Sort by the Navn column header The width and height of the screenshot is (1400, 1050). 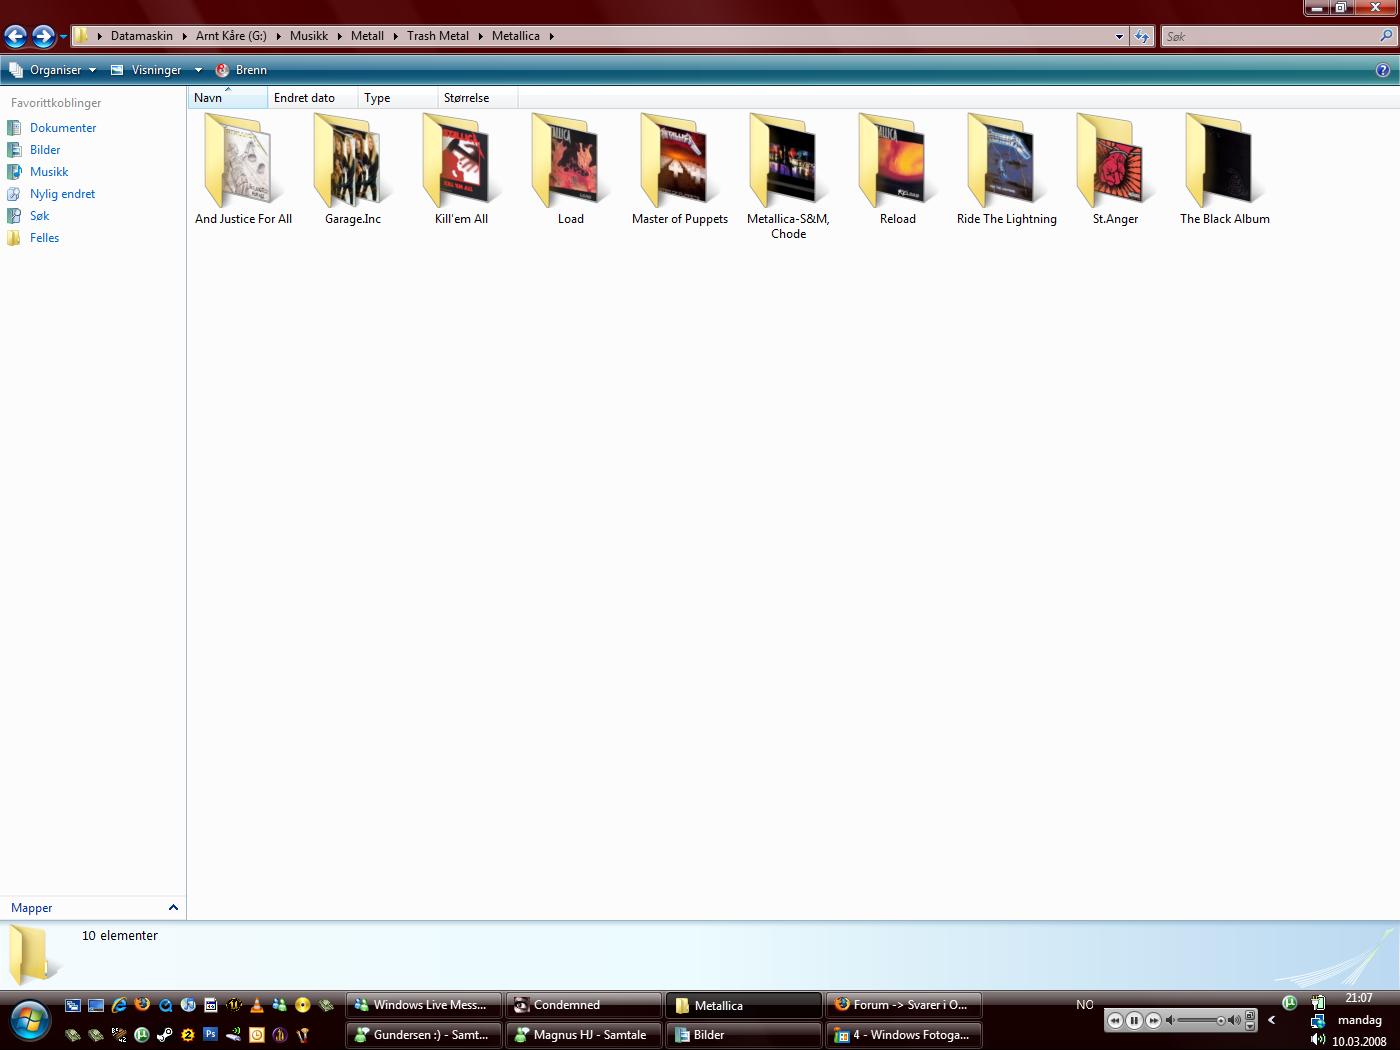click(x=227, y=98)
